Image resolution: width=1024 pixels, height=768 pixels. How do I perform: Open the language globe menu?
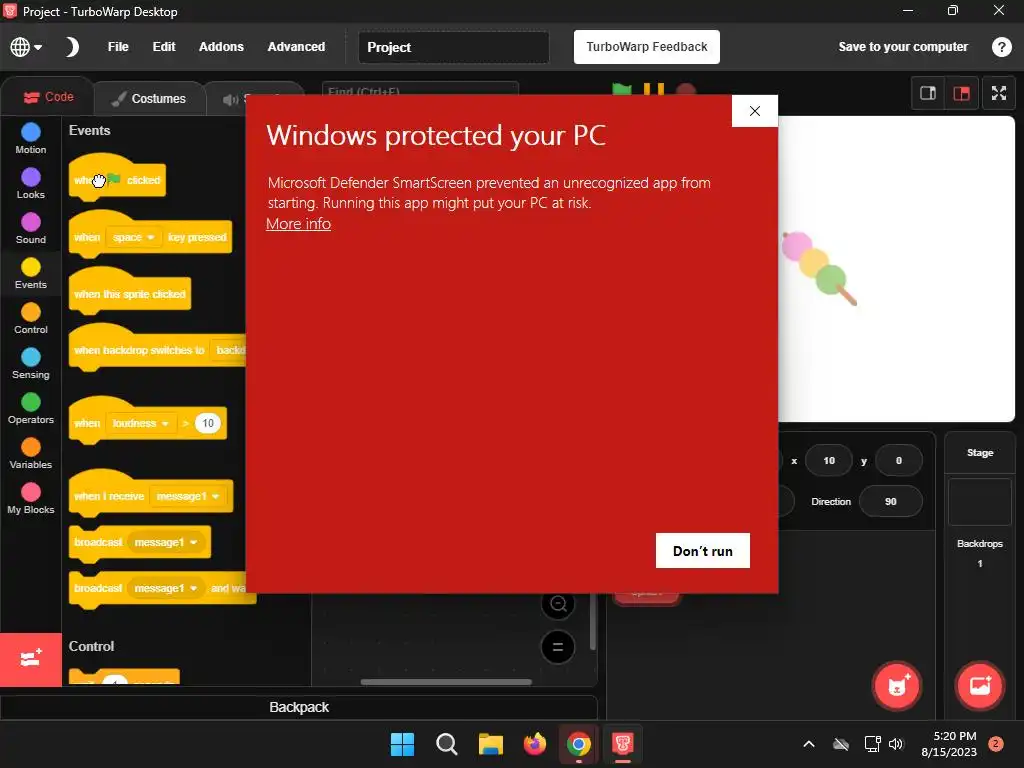pyautogui.click(x=25, y=47)
